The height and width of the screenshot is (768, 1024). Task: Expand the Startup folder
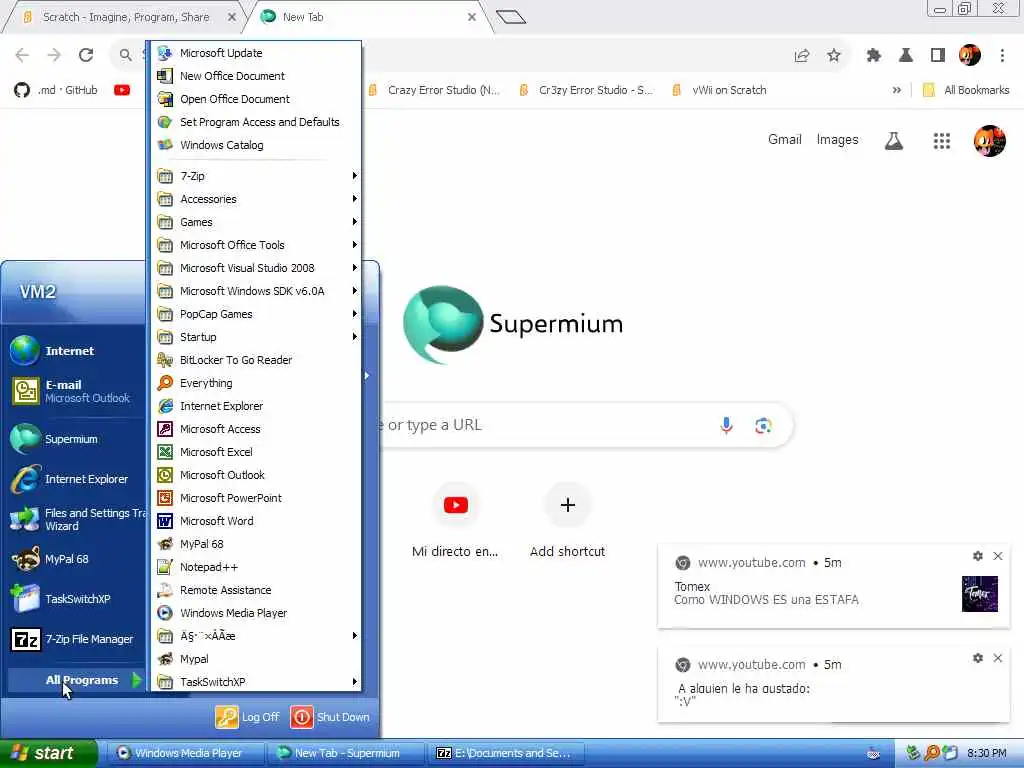tap(256, 337)
